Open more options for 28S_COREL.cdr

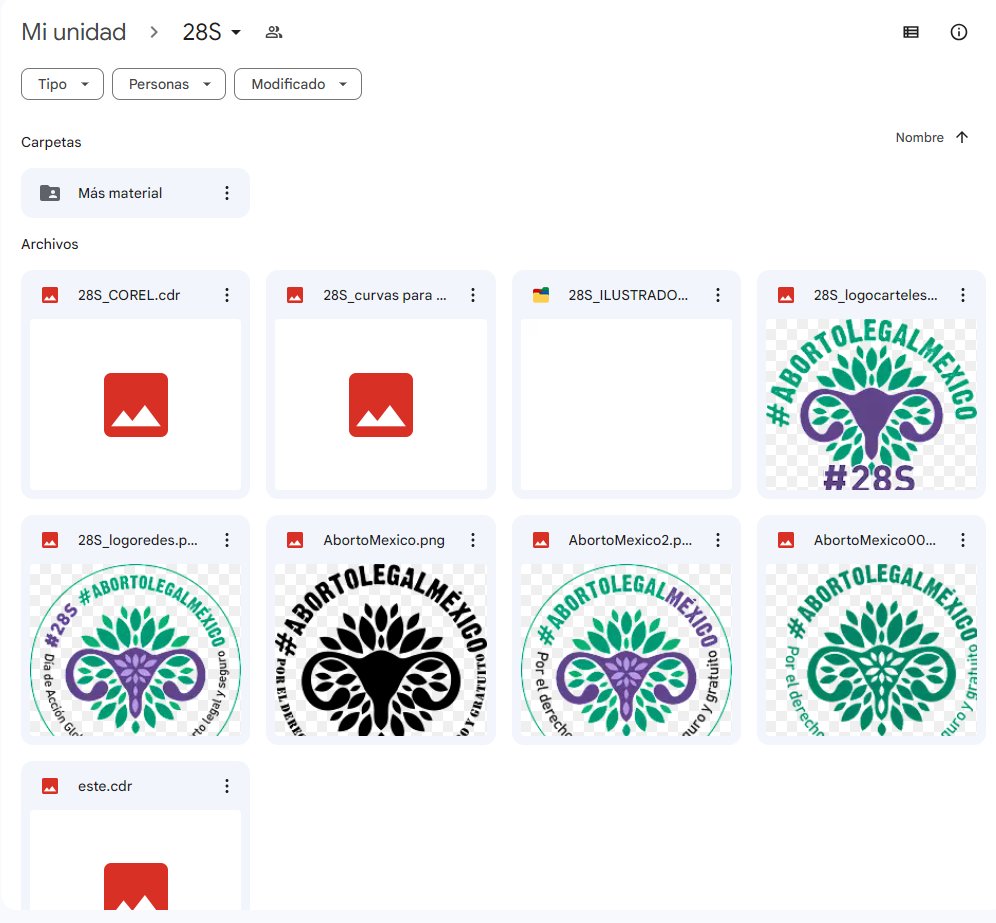point(227,295)
